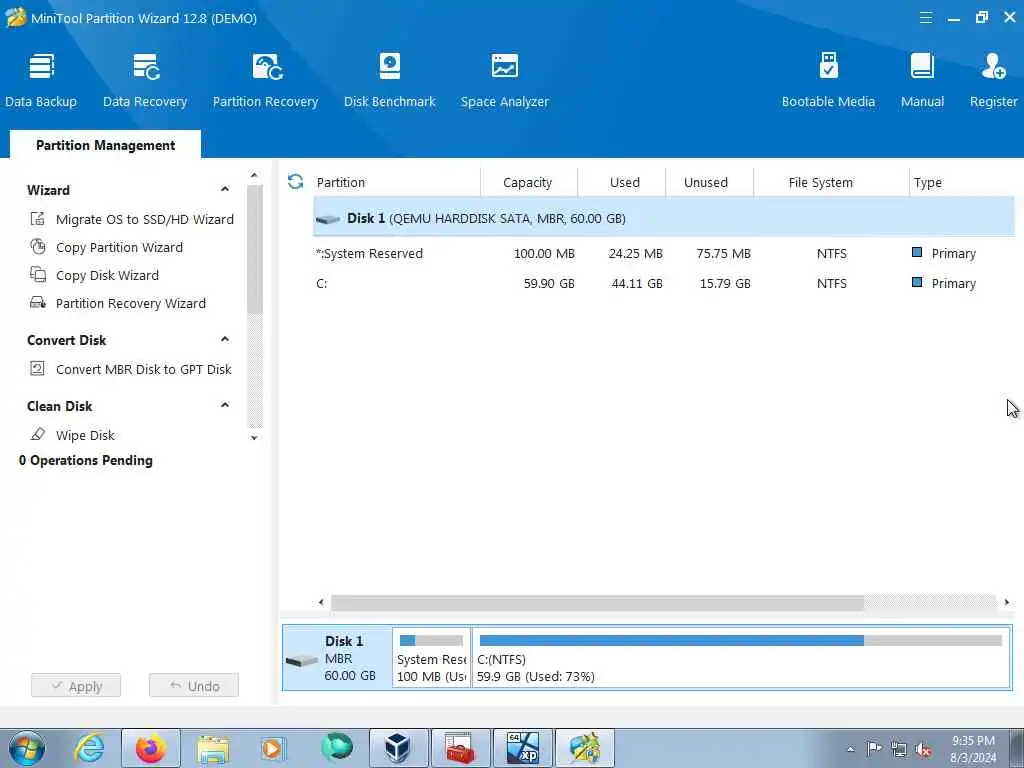Launch Internet Explorer from taskbar
Image resolution: width=1024 pixels, height=768 pixels.
click(x=89, y=748)
